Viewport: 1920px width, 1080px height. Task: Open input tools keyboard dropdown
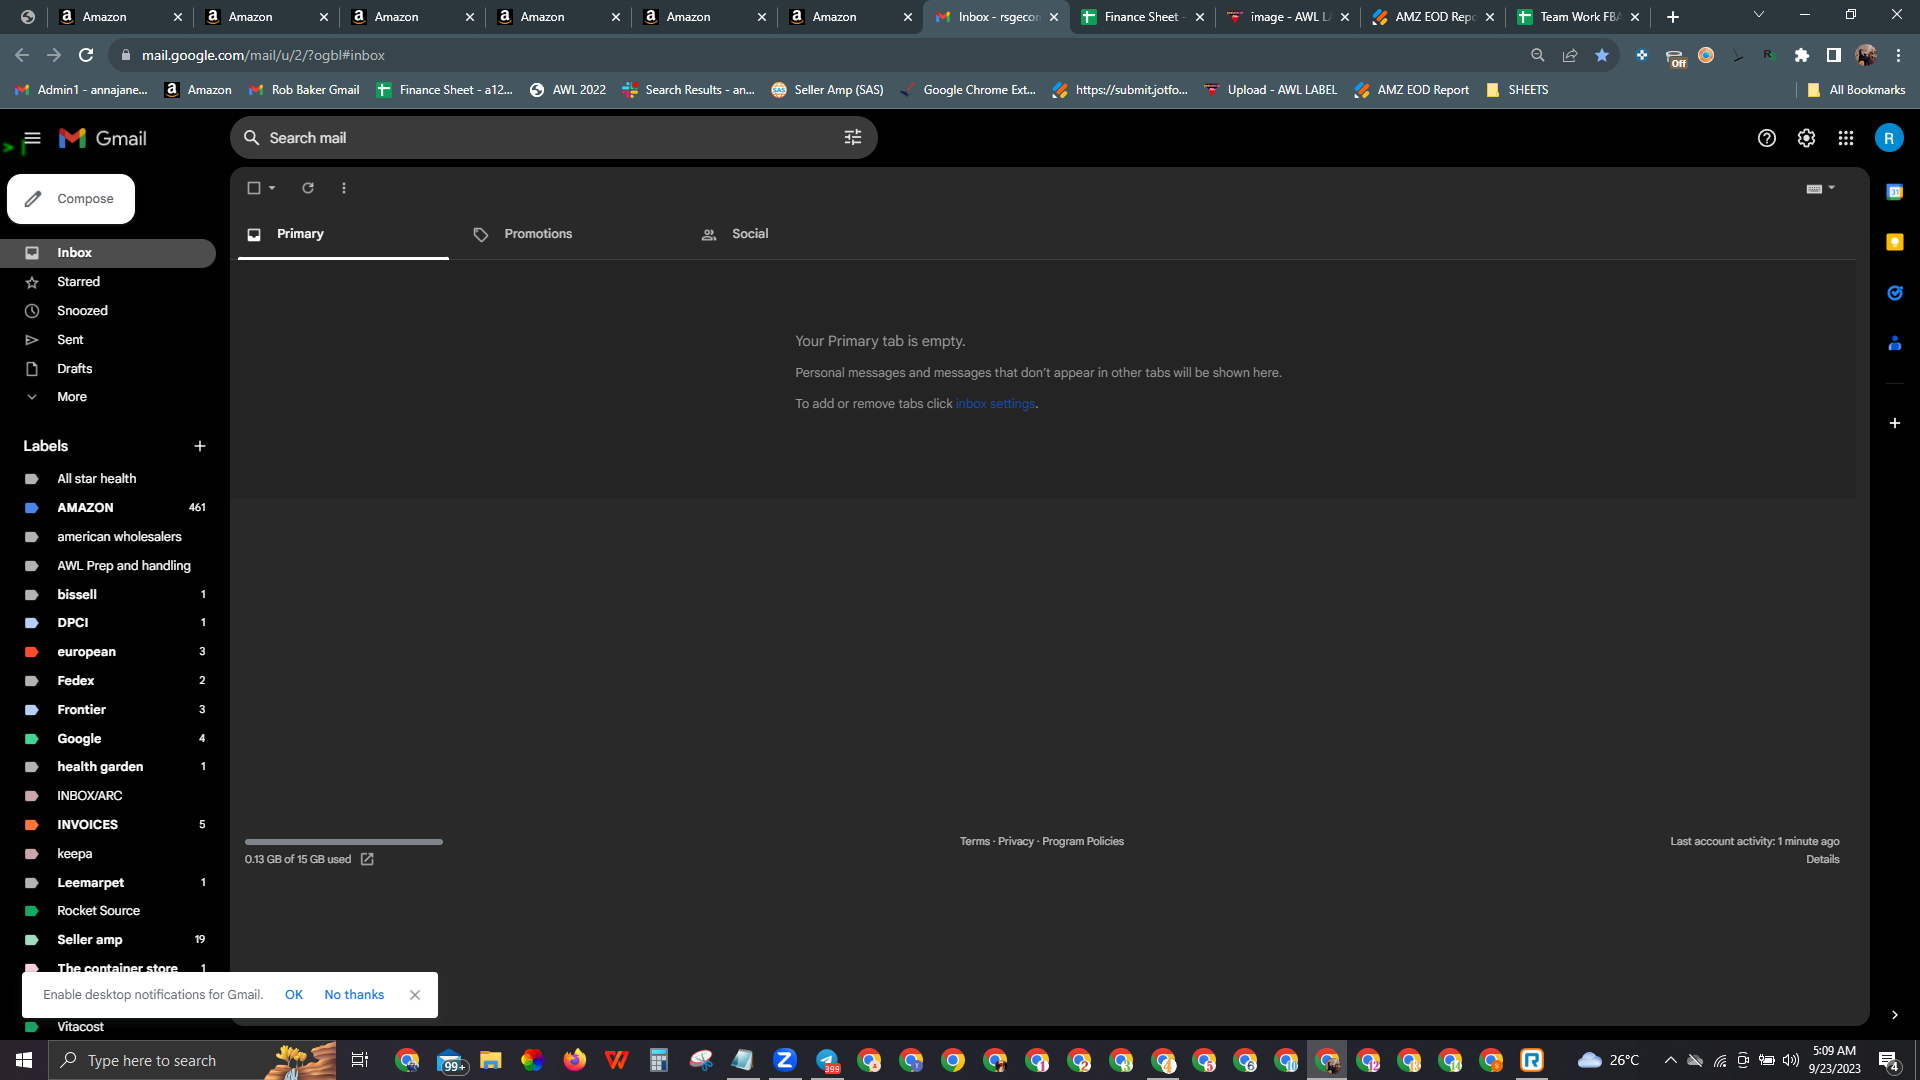(x=1821, y=188)
